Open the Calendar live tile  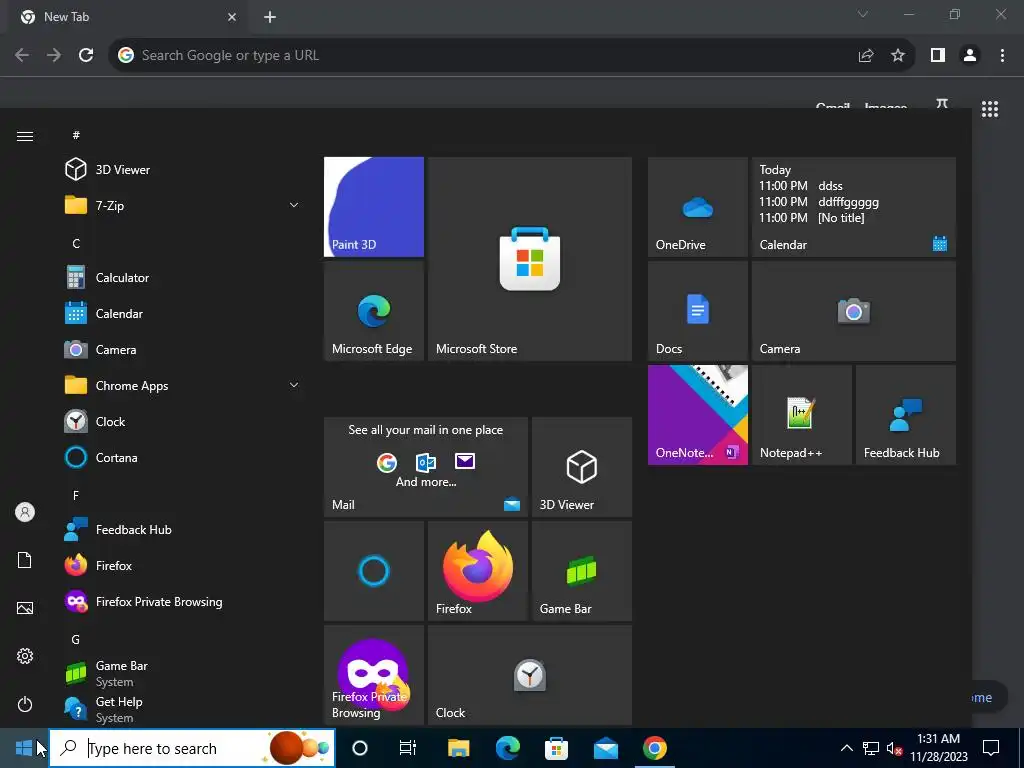(854, 207)
